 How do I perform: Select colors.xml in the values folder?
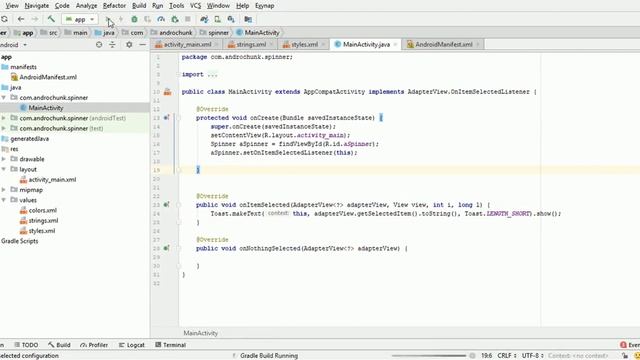(42, 210)
